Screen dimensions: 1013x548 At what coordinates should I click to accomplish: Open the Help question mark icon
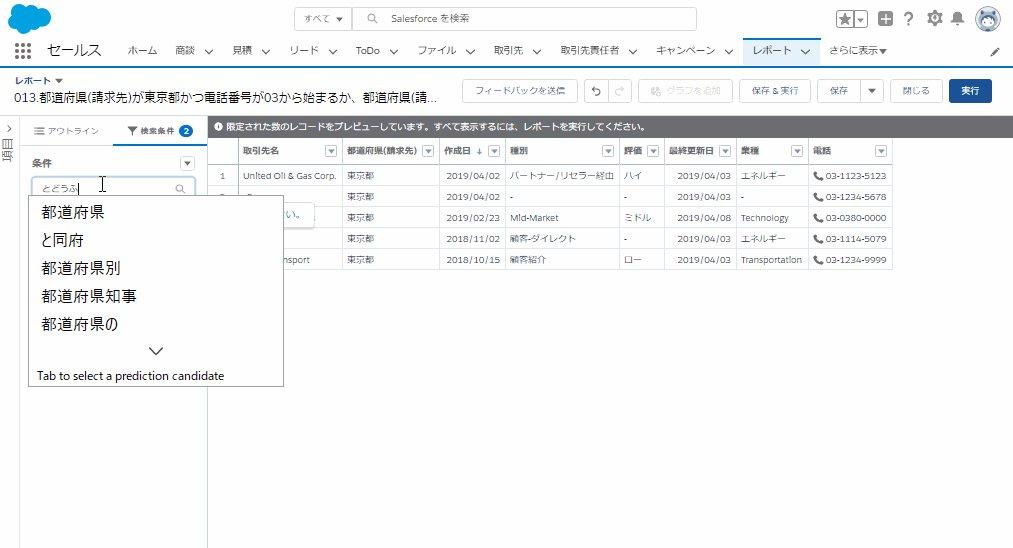tap(908, 19)
